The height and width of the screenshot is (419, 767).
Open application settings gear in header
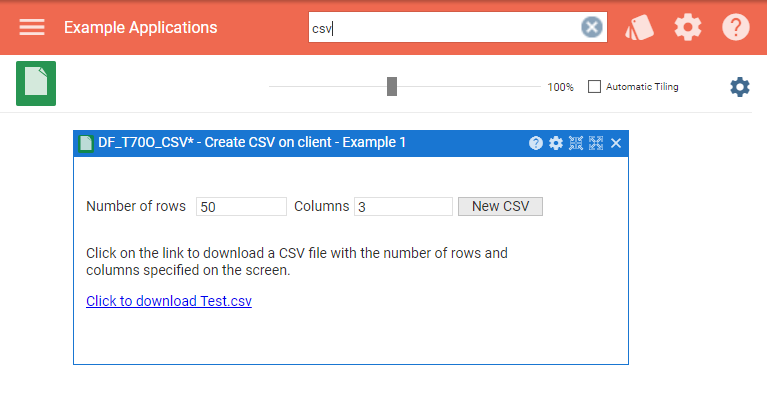(x=688, y=27)
